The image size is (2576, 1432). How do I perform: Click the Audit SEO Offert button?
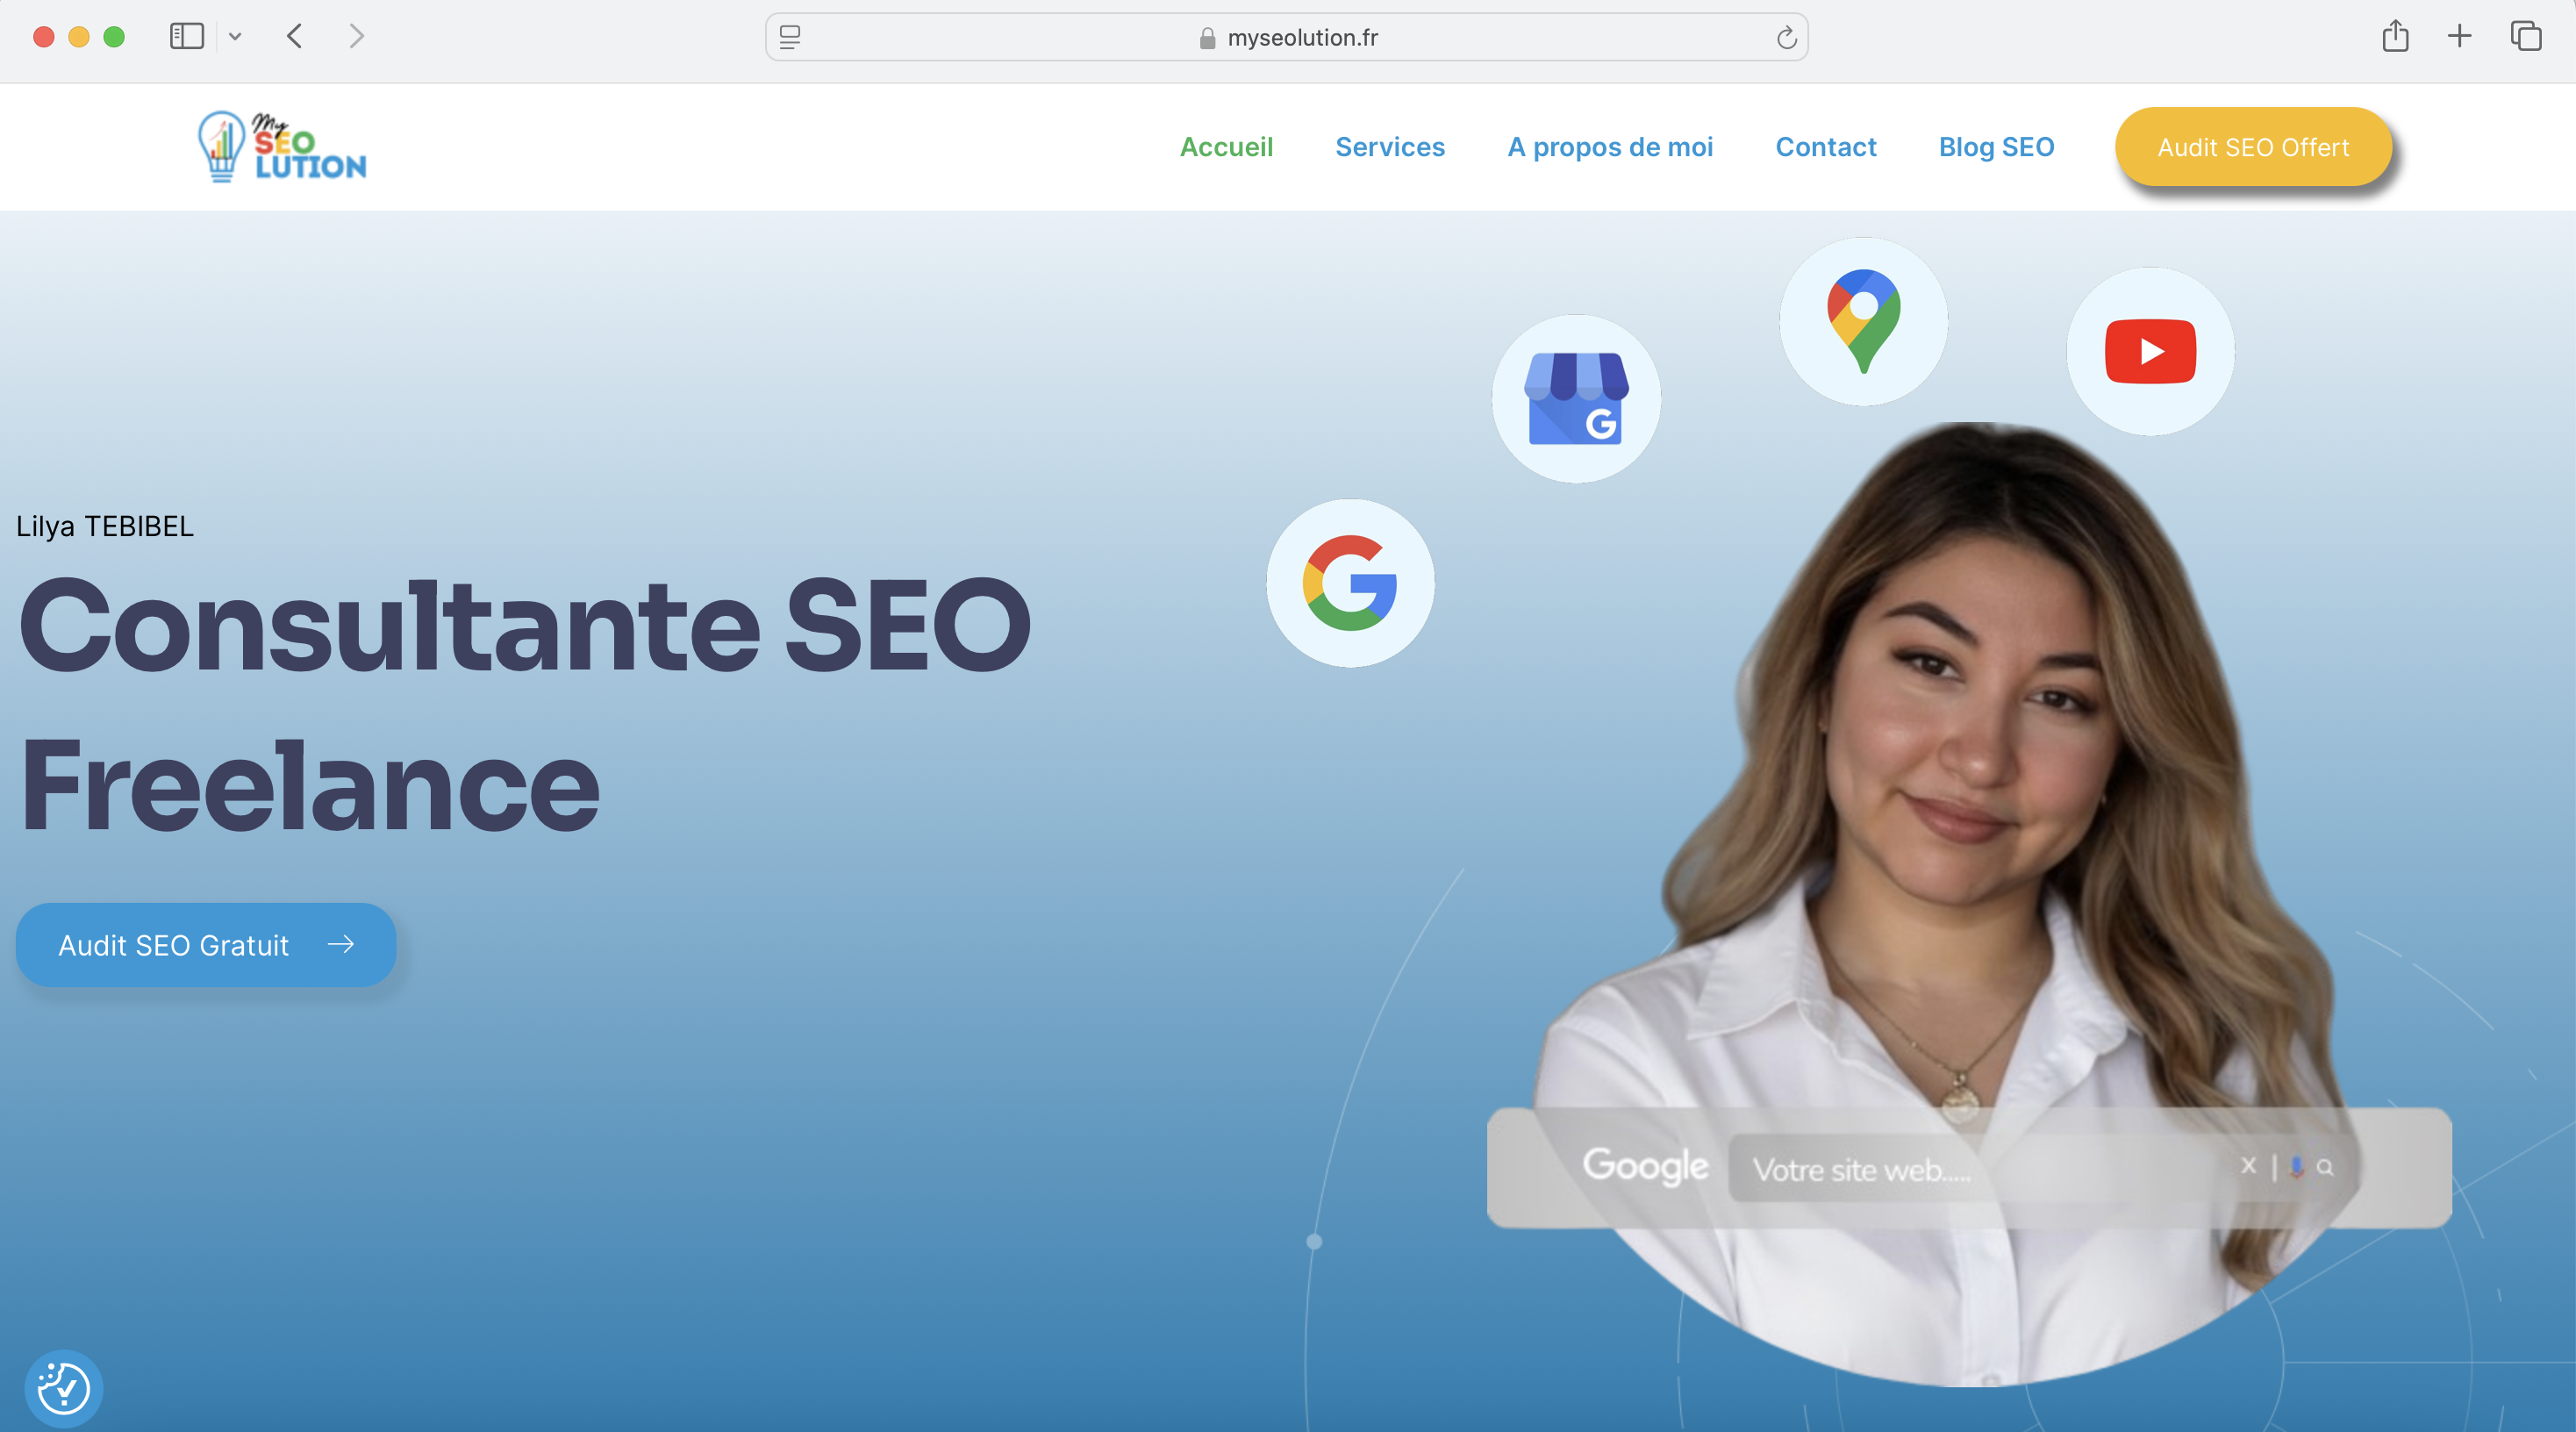click(x=2253, y=147)
